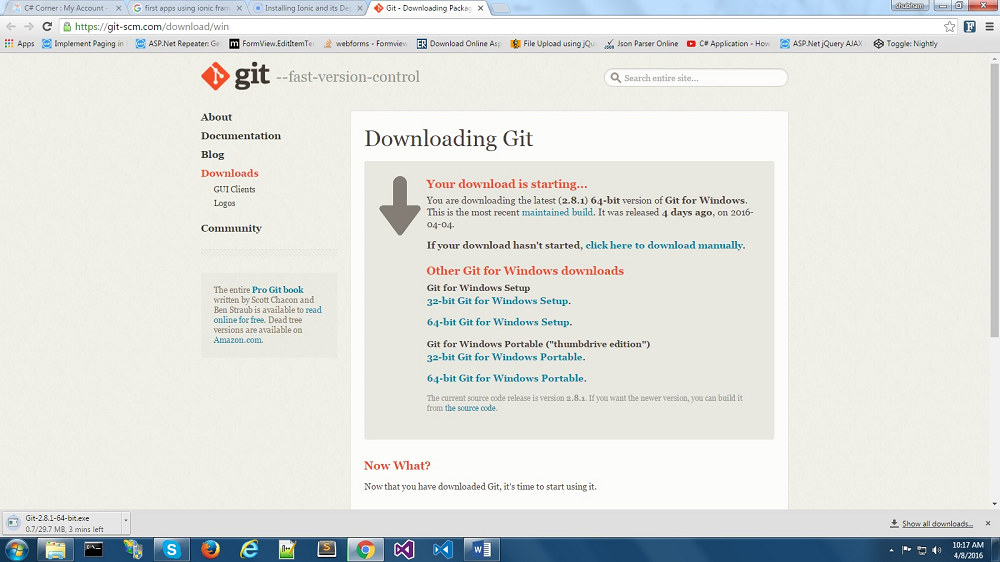Open the Toggle: Nightly bookmark
The height and width of the screenshot is (562, 1000).
[x=906, y=43]
